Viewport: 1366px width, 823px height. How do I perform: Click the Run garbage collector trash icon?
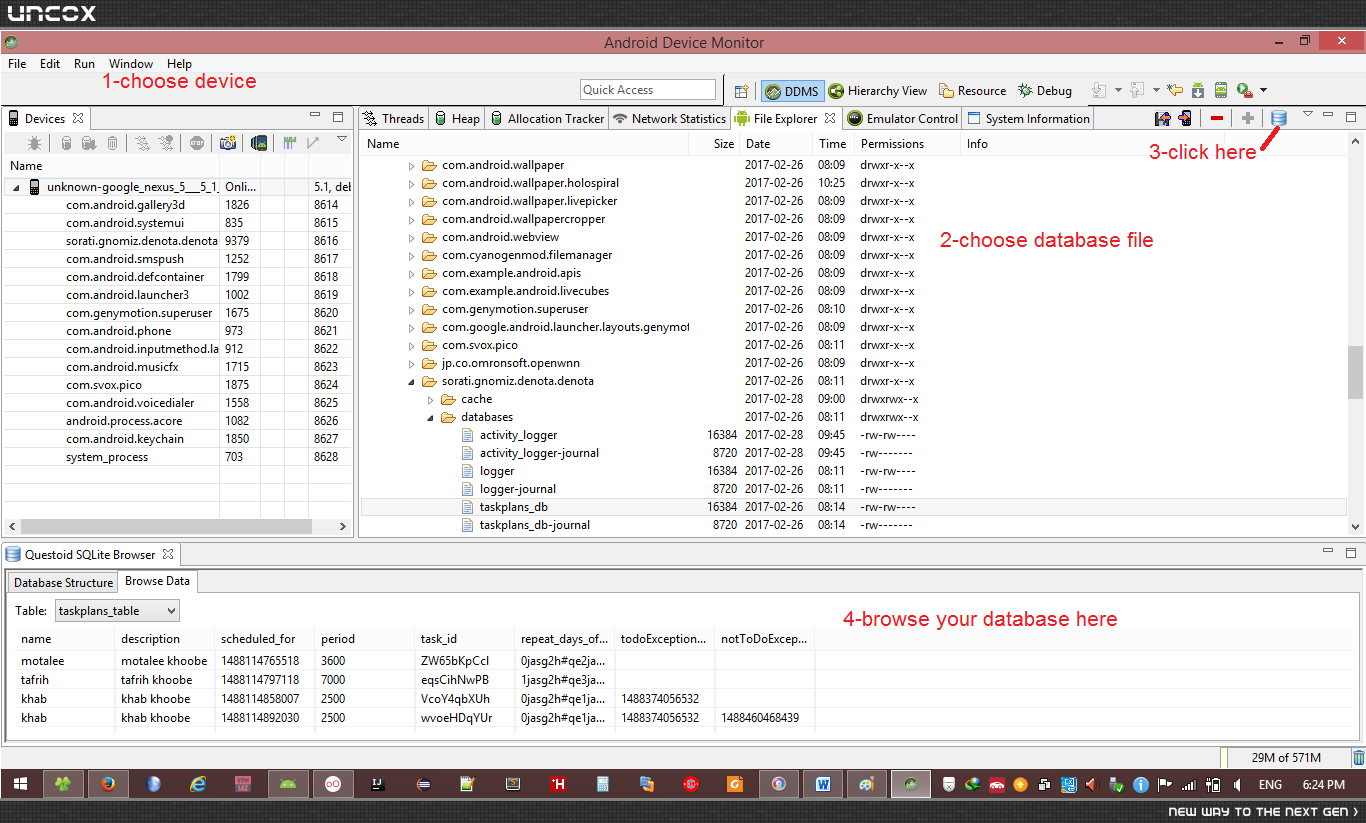(1358, 757)
